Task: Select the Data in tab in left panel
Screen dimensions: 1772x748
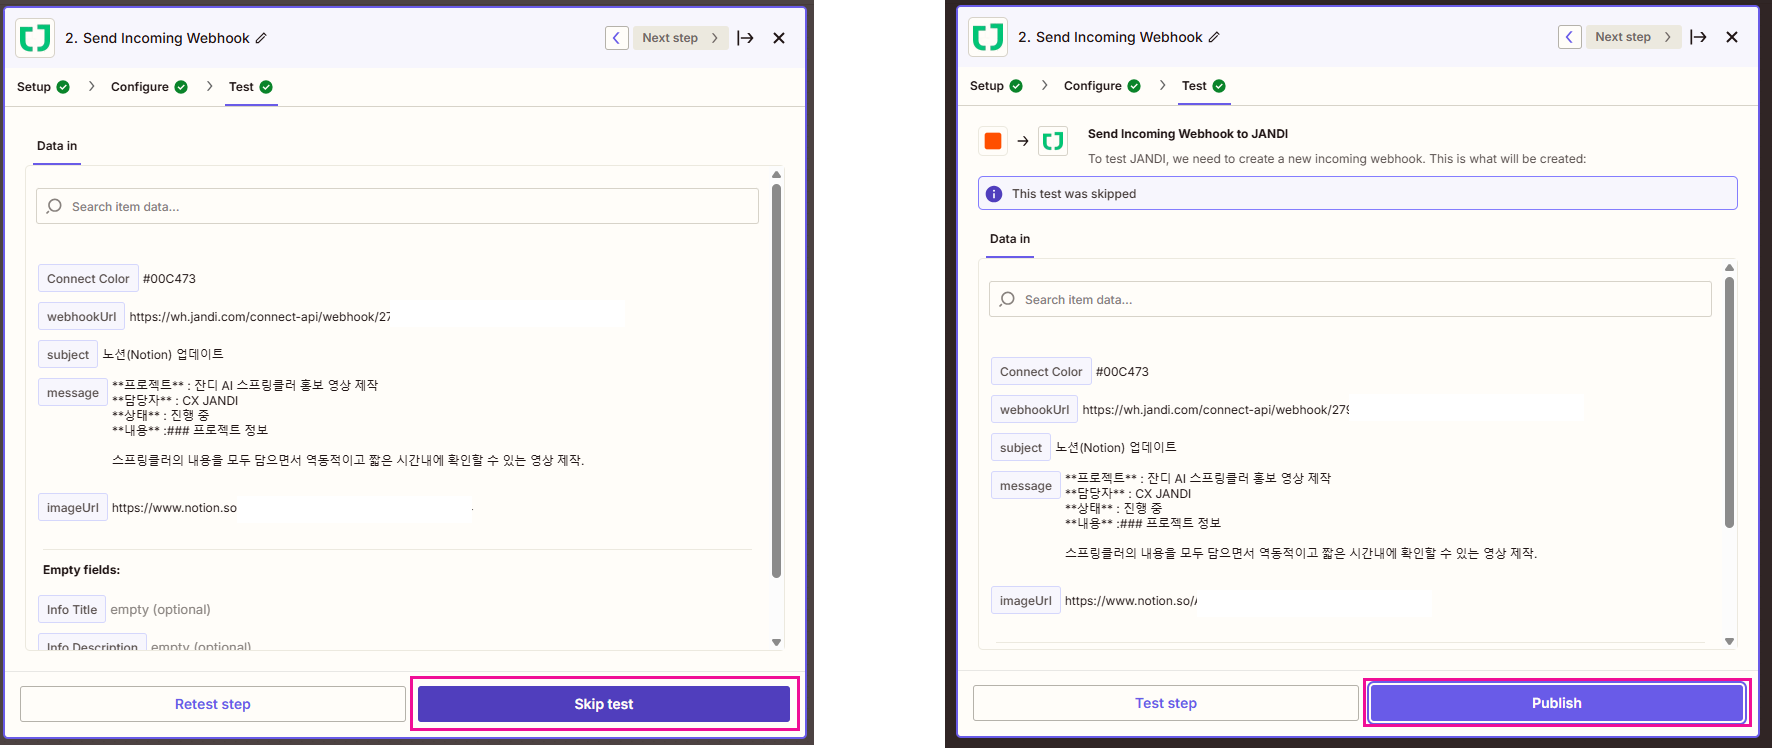Action: point(57,146)
